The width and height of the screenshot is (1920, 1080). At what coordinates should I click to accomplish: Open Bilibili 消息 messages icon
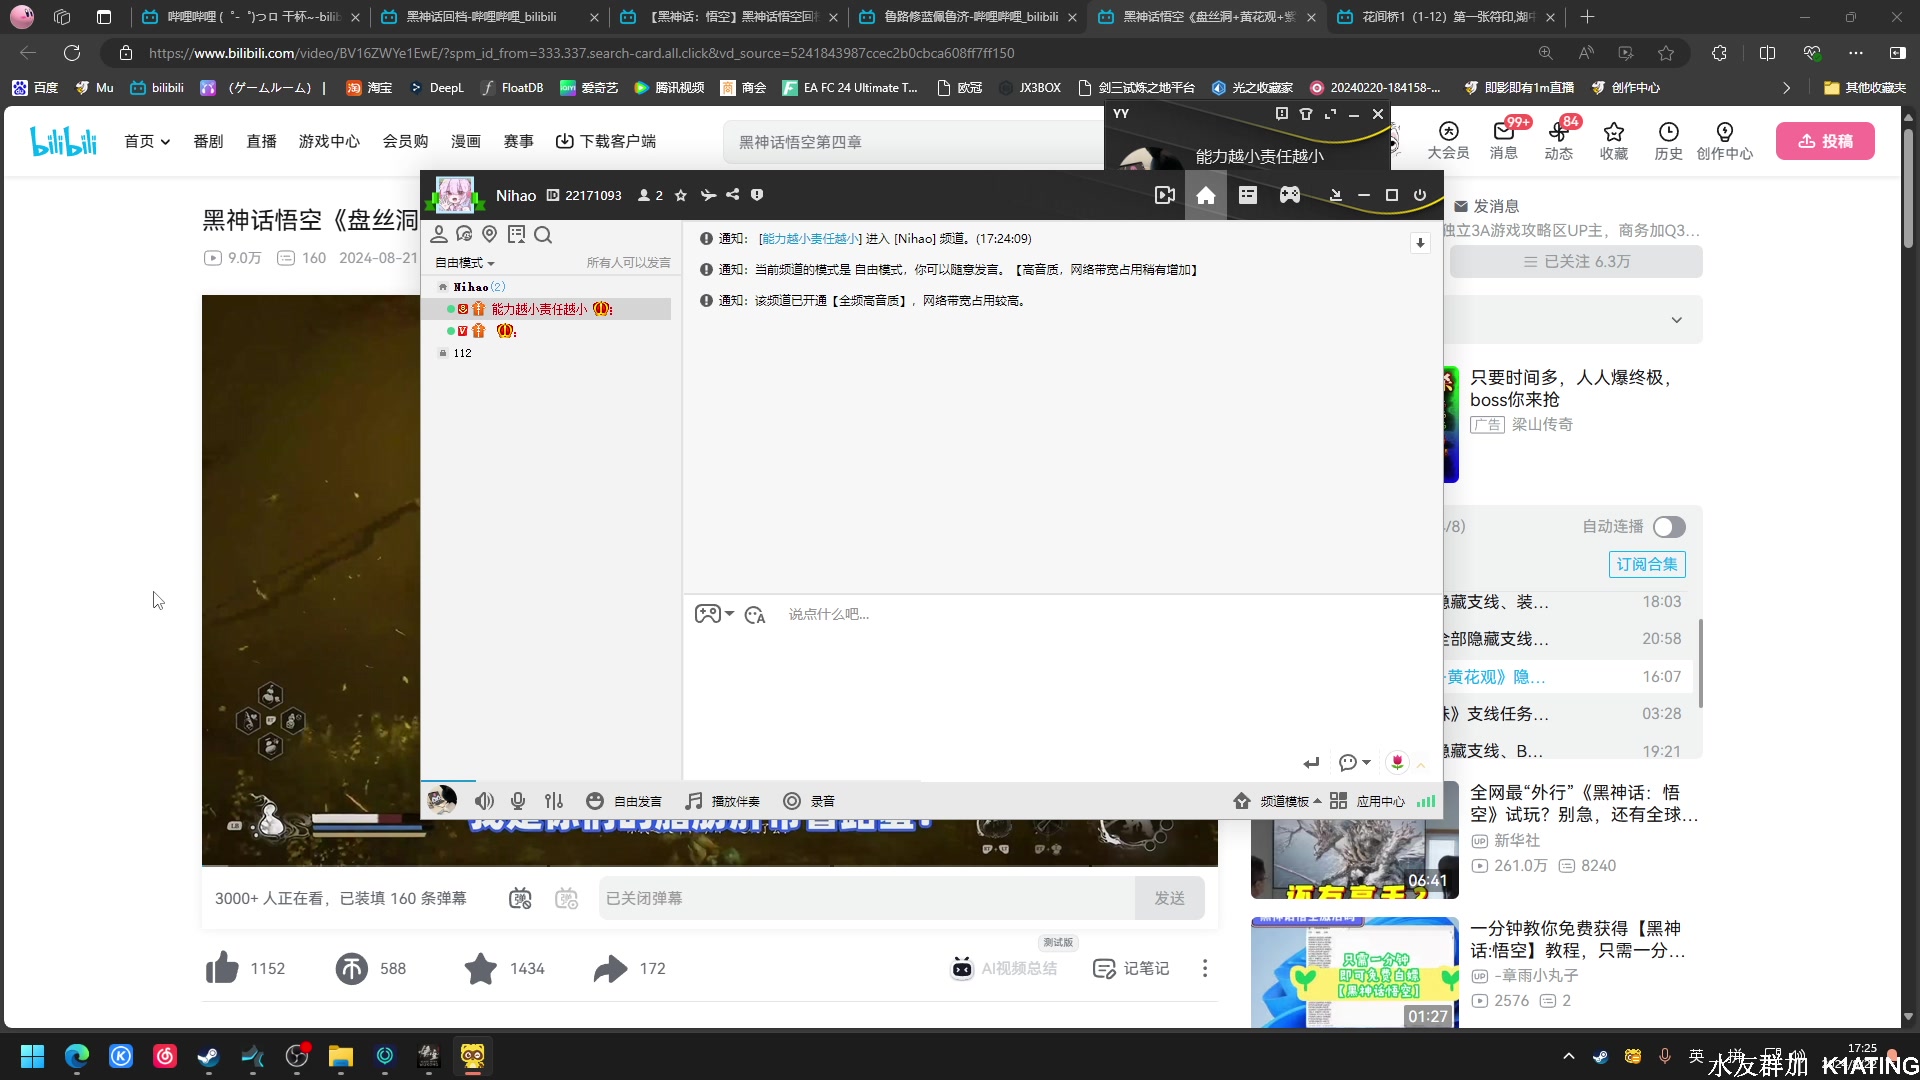click(x=1504, y=140)
